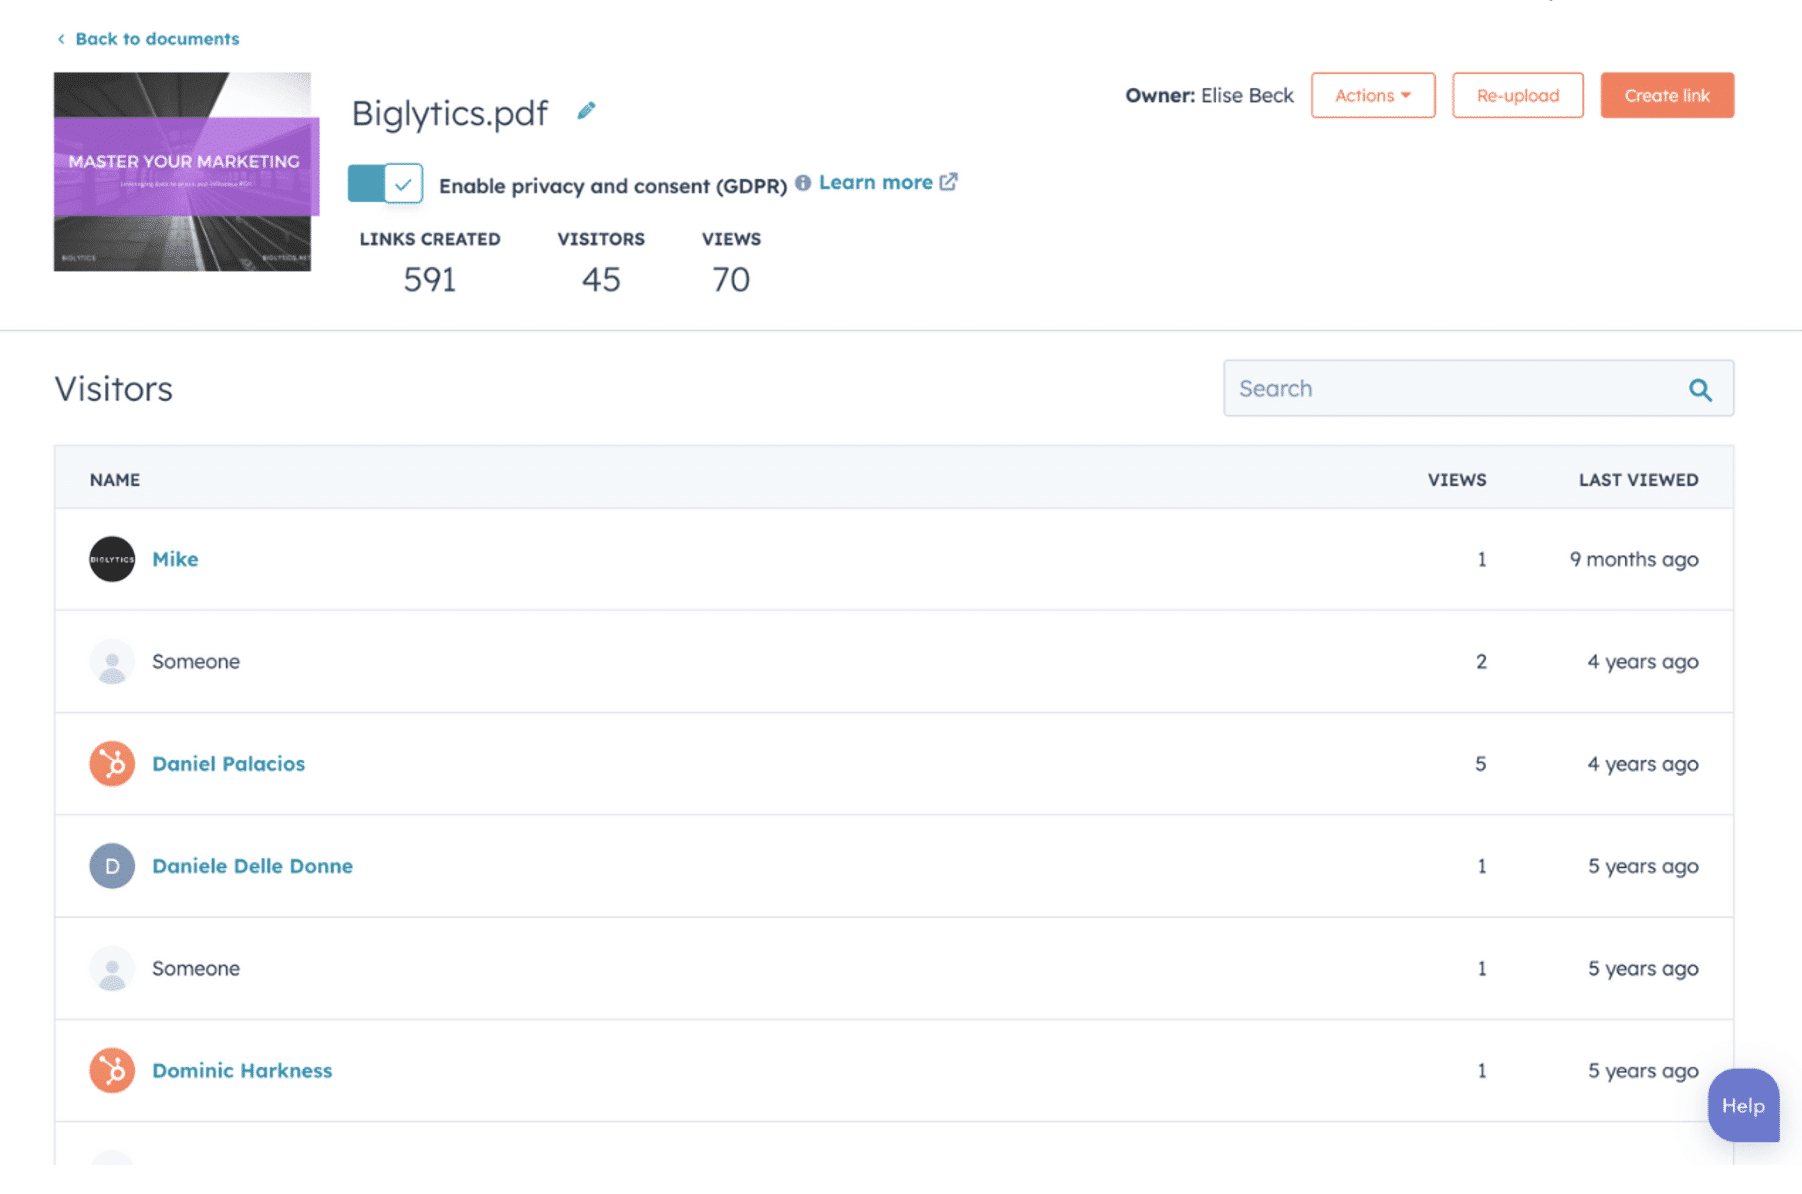The height and width of the screenshot is (1194, 1802).
Task: Open the Actions dropdown
Action: 1373,95
